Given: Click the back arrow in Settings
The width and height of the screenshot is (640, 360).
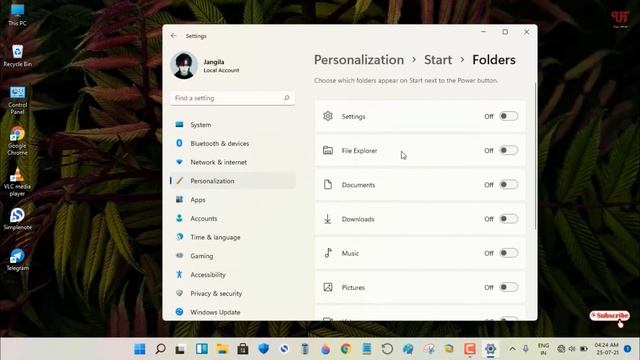Looking at the screenshot, I should click(173, 36).
